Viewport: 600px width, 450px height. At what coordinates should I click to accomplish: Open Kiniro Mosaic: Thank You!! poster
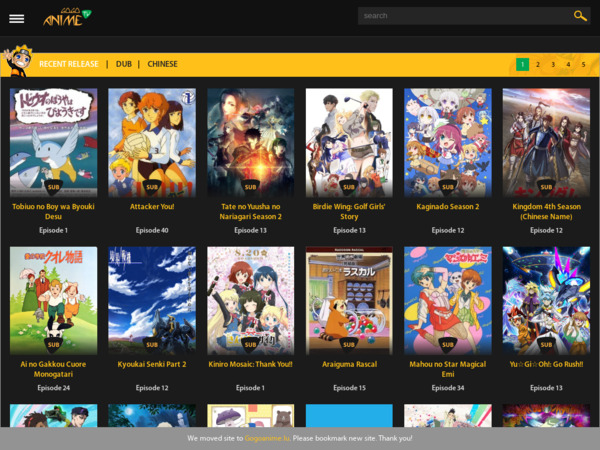[251, 300]
